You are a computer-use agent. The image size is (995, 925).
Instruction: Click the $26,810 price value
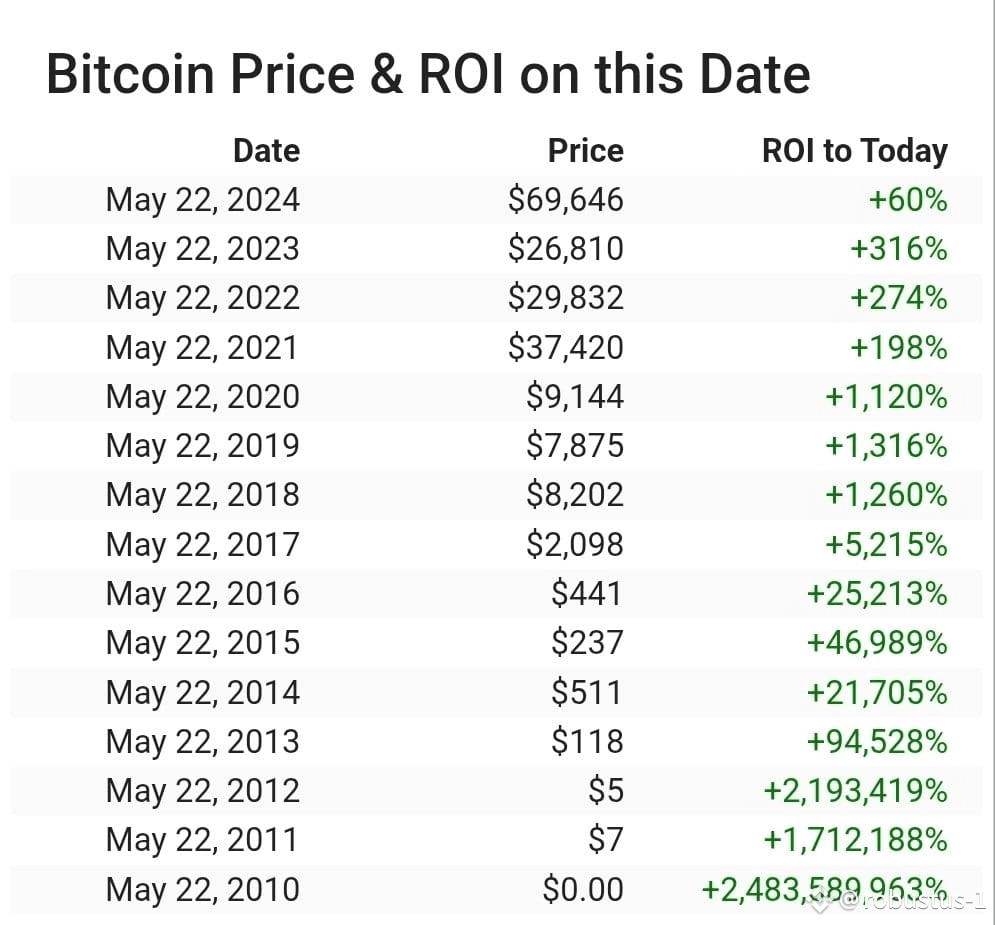pos(566,249)
